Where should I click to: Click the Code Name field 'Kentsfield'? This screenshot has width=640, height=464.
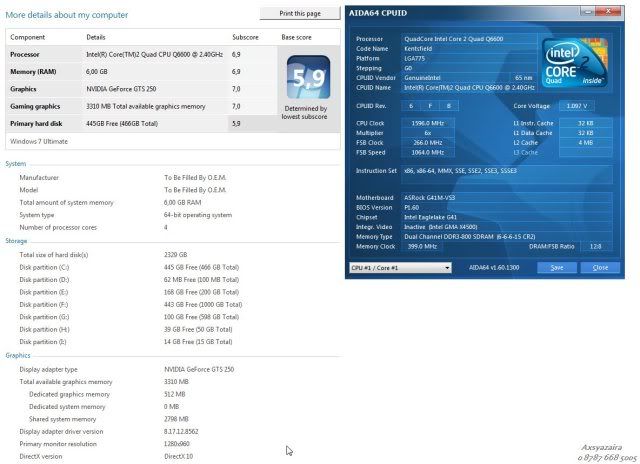[469, 49]
